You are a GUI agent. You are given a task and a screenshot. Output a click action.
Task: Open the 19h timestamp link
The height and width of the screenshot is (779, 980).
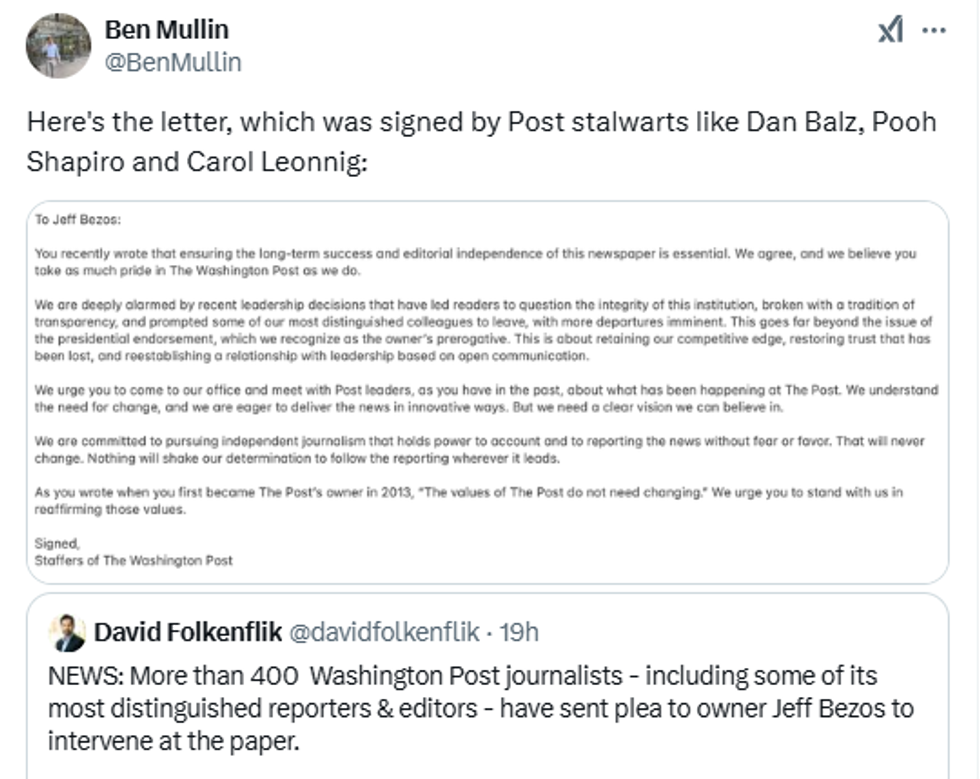[x=517, y=632]
